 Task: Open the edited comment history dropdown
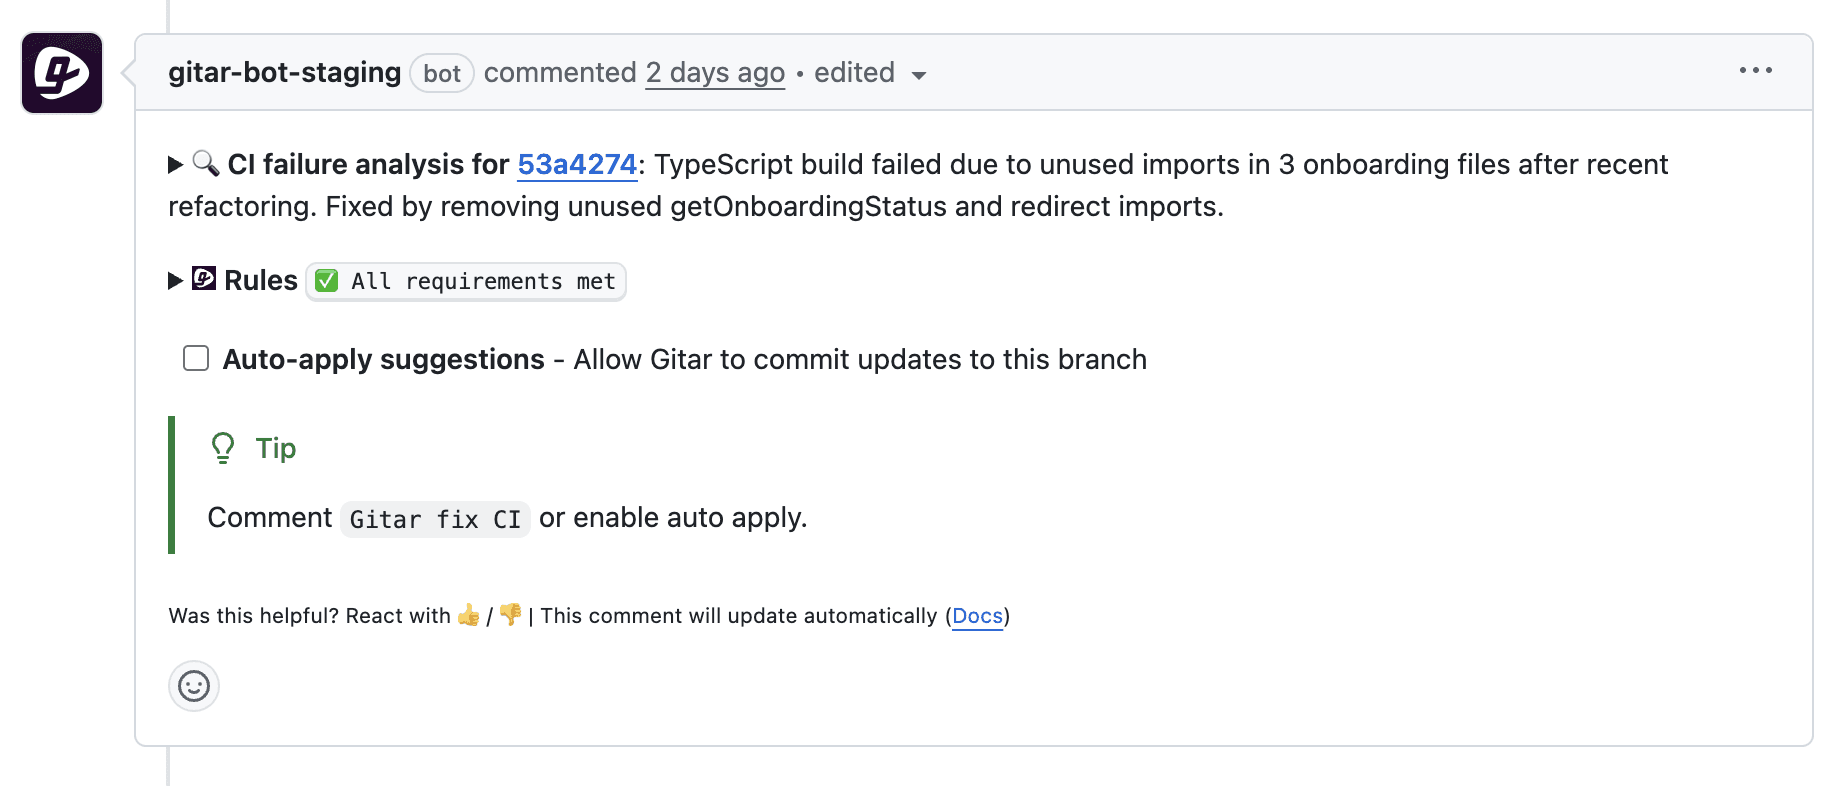point(920,74)
